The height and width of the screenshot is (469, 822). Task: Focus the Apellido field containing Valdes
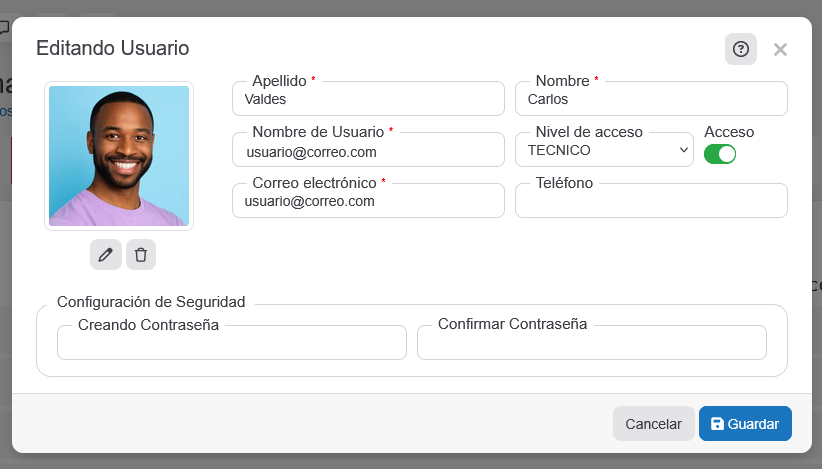(368, 100)
